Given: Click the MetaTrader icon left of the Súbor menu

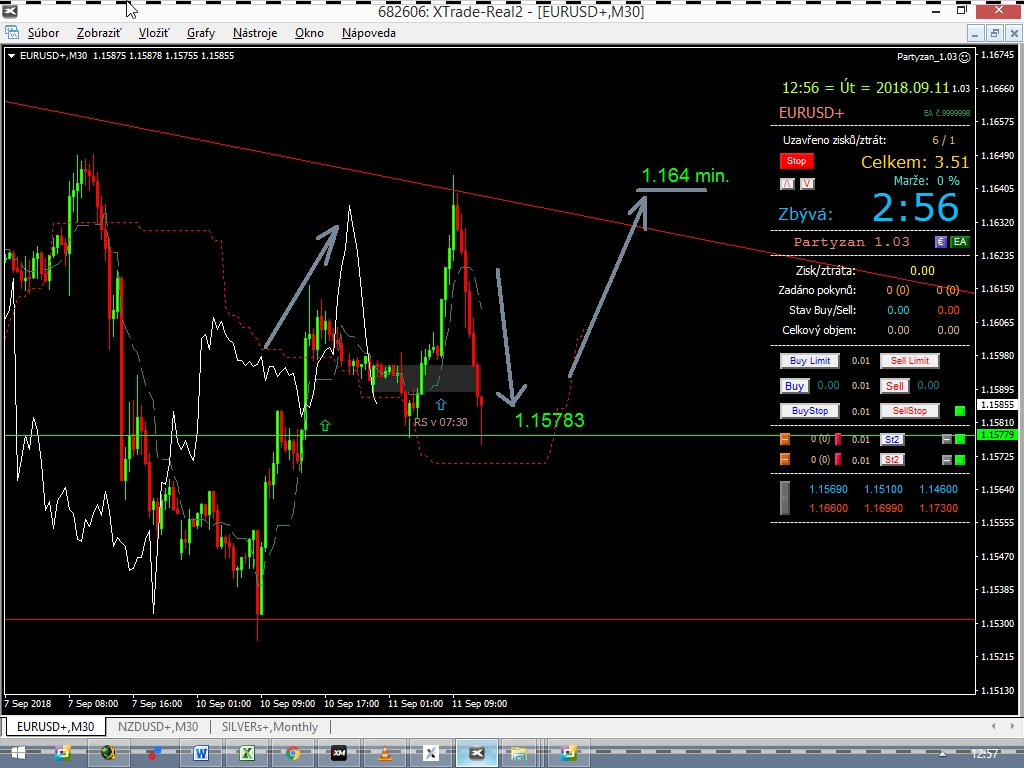Looking at the screenshot, I should point(12,33).
